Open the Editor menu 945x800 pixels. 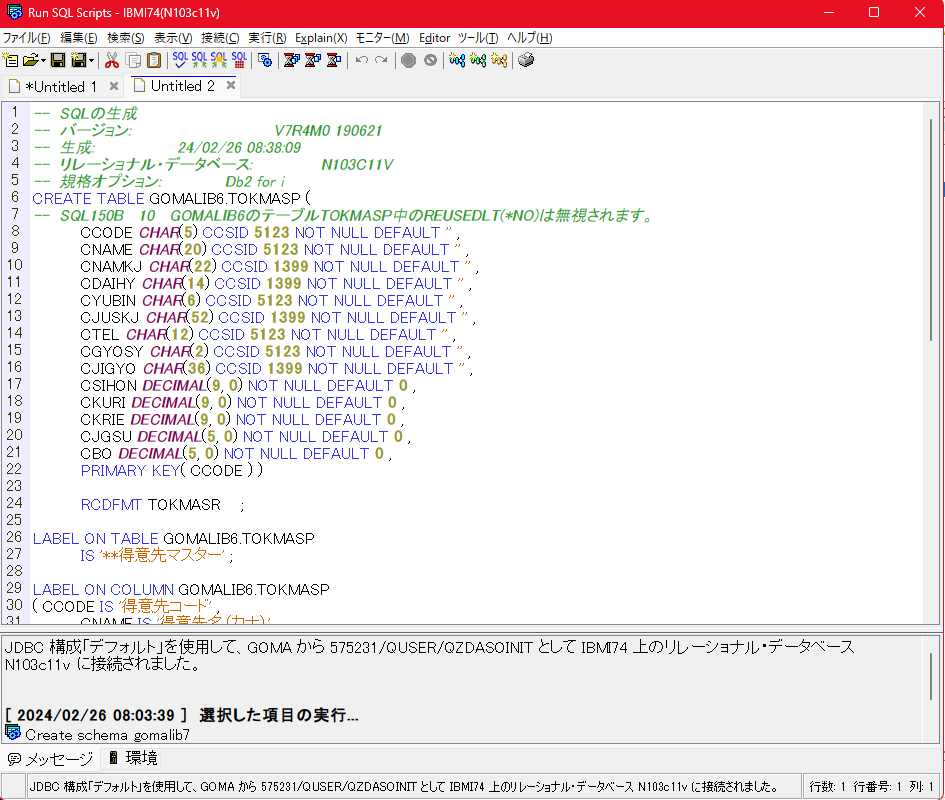(434, 38)
